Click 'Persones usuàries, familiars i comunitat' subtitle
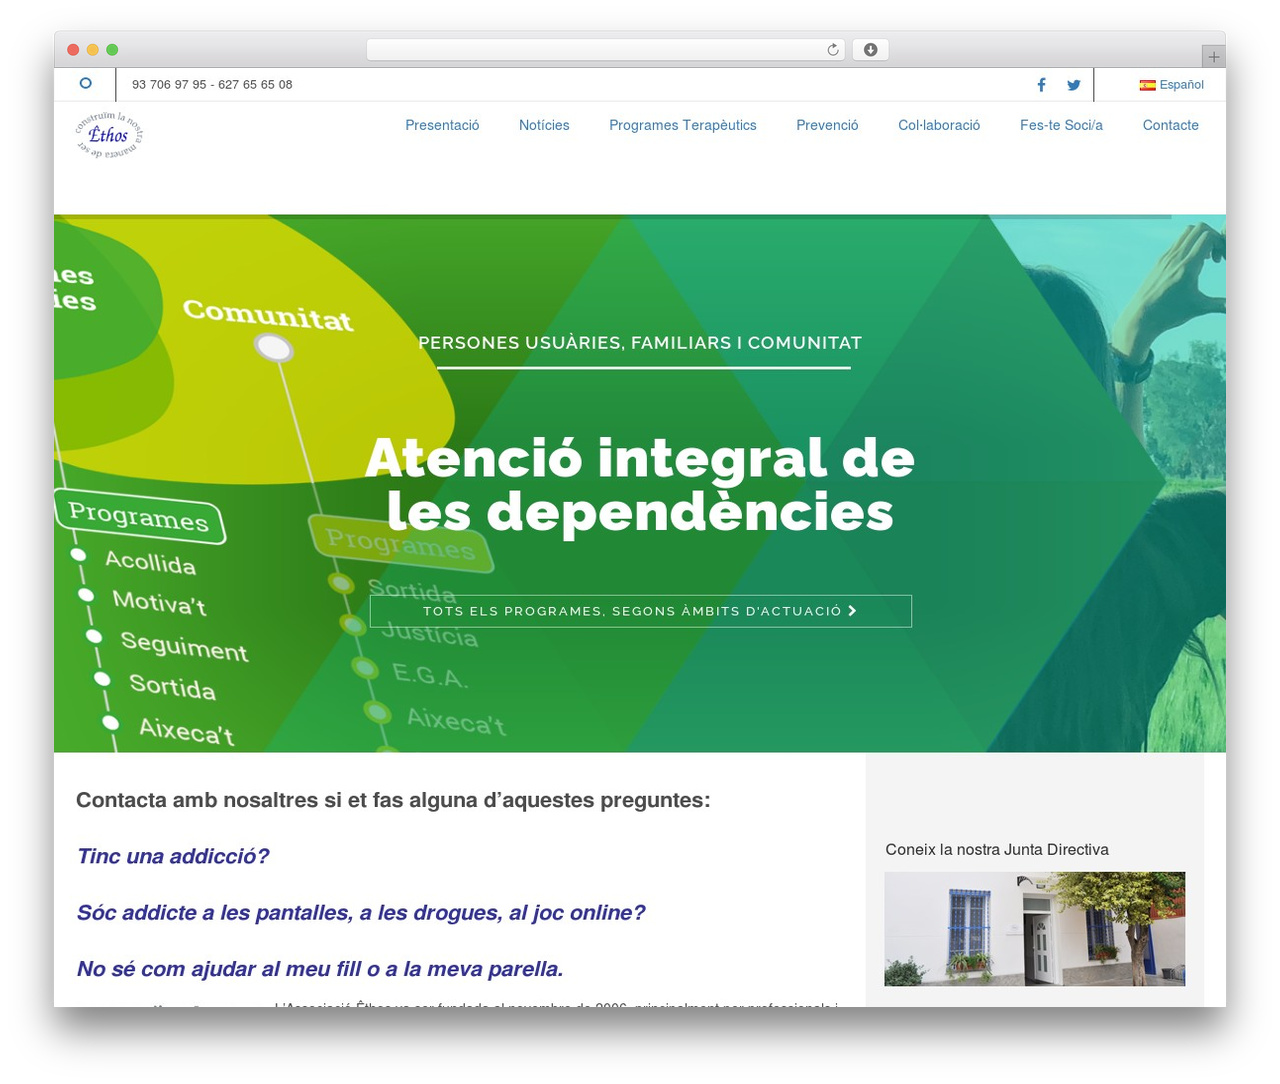Viewport: 1280px width, 1084px height. pos(640,343)
